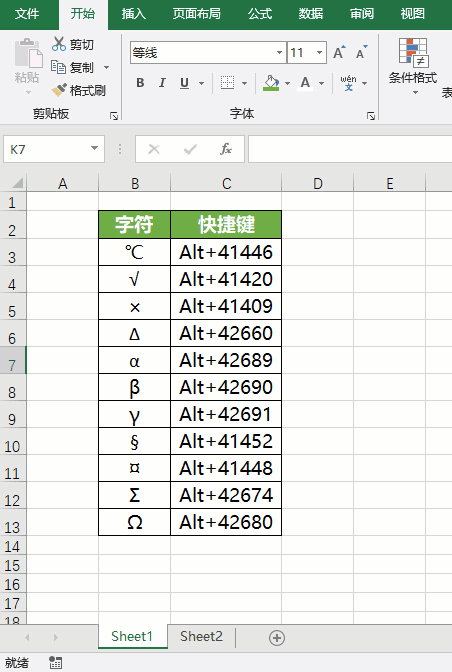Click next sheet navigation arrow

(56, 637)
